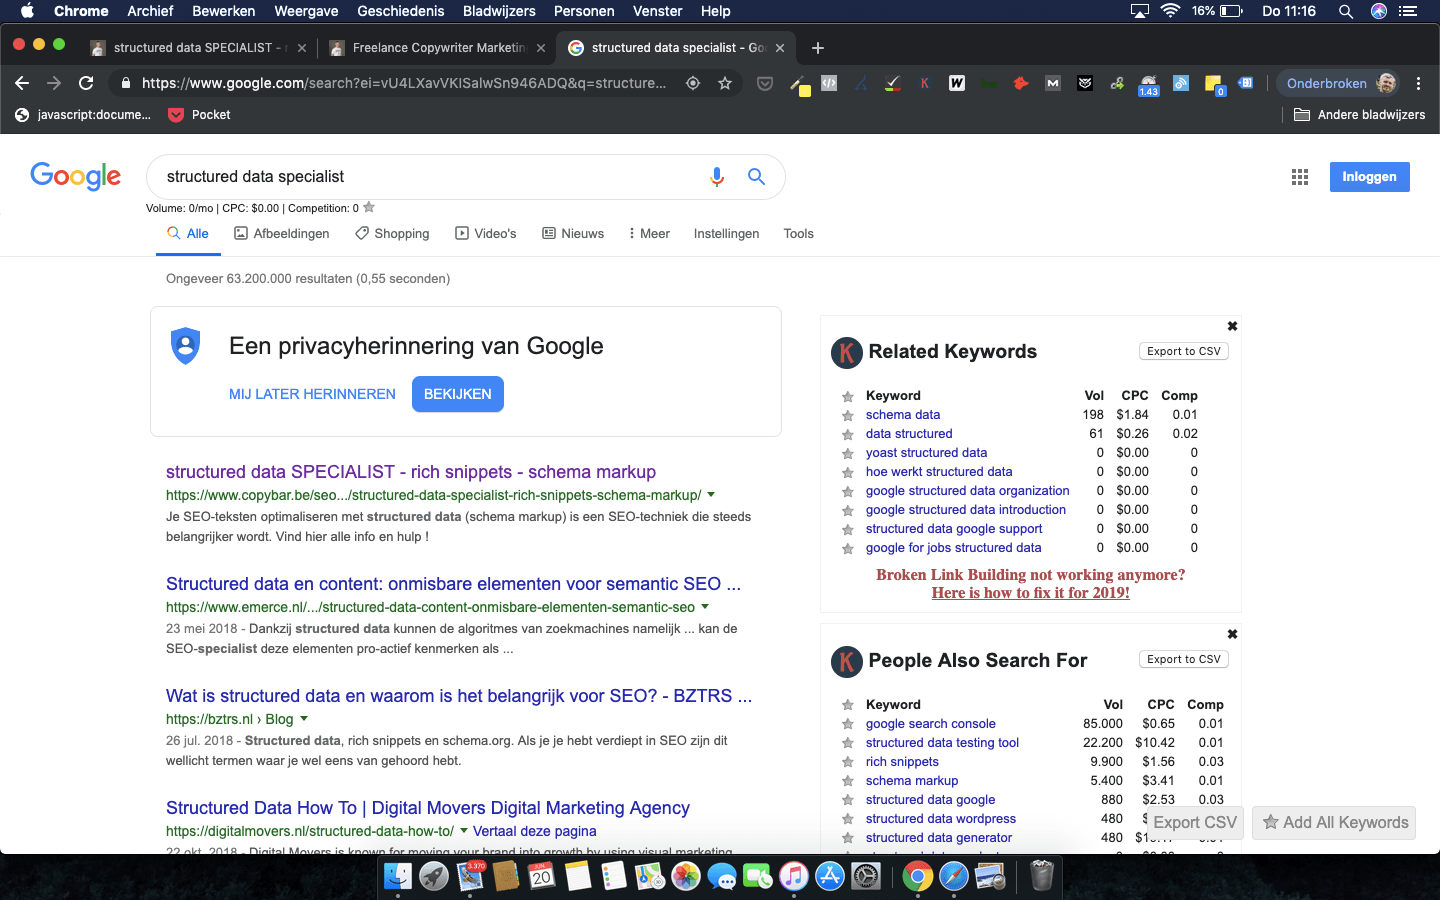The width and height of the screenshot is (1440, 900).
Task: Click MIJ LATER HERINNEREN link
Action: pyautogui.click(x=312, y=394)
